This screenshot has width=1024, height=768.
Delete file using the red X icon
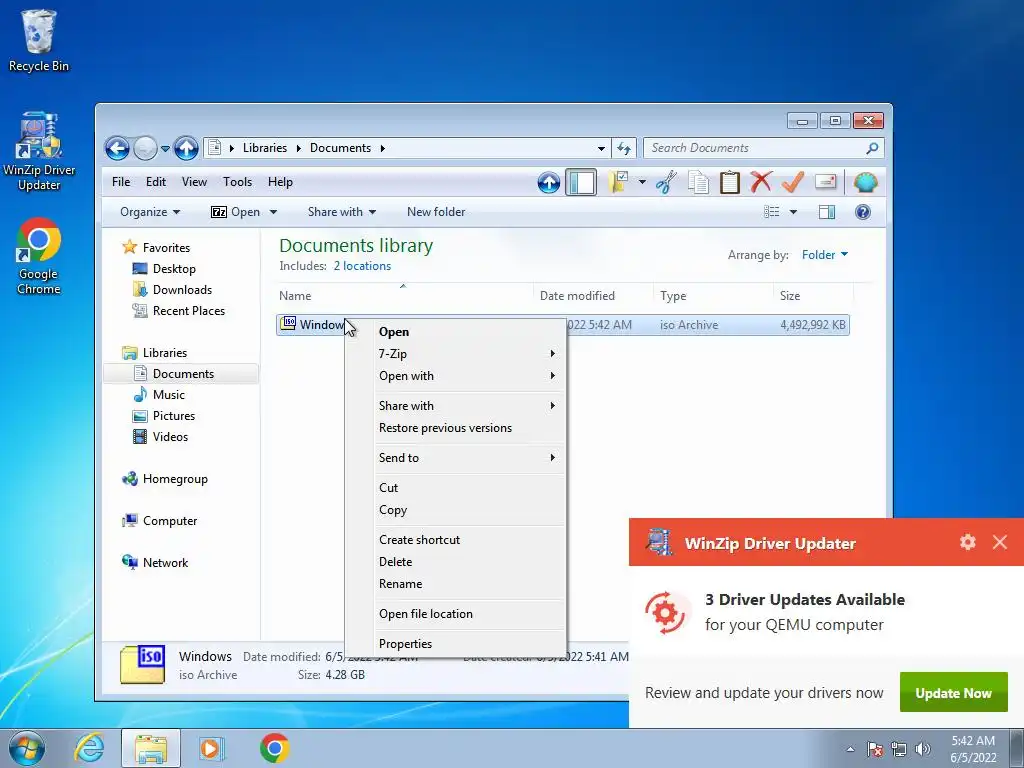[761, 182]
